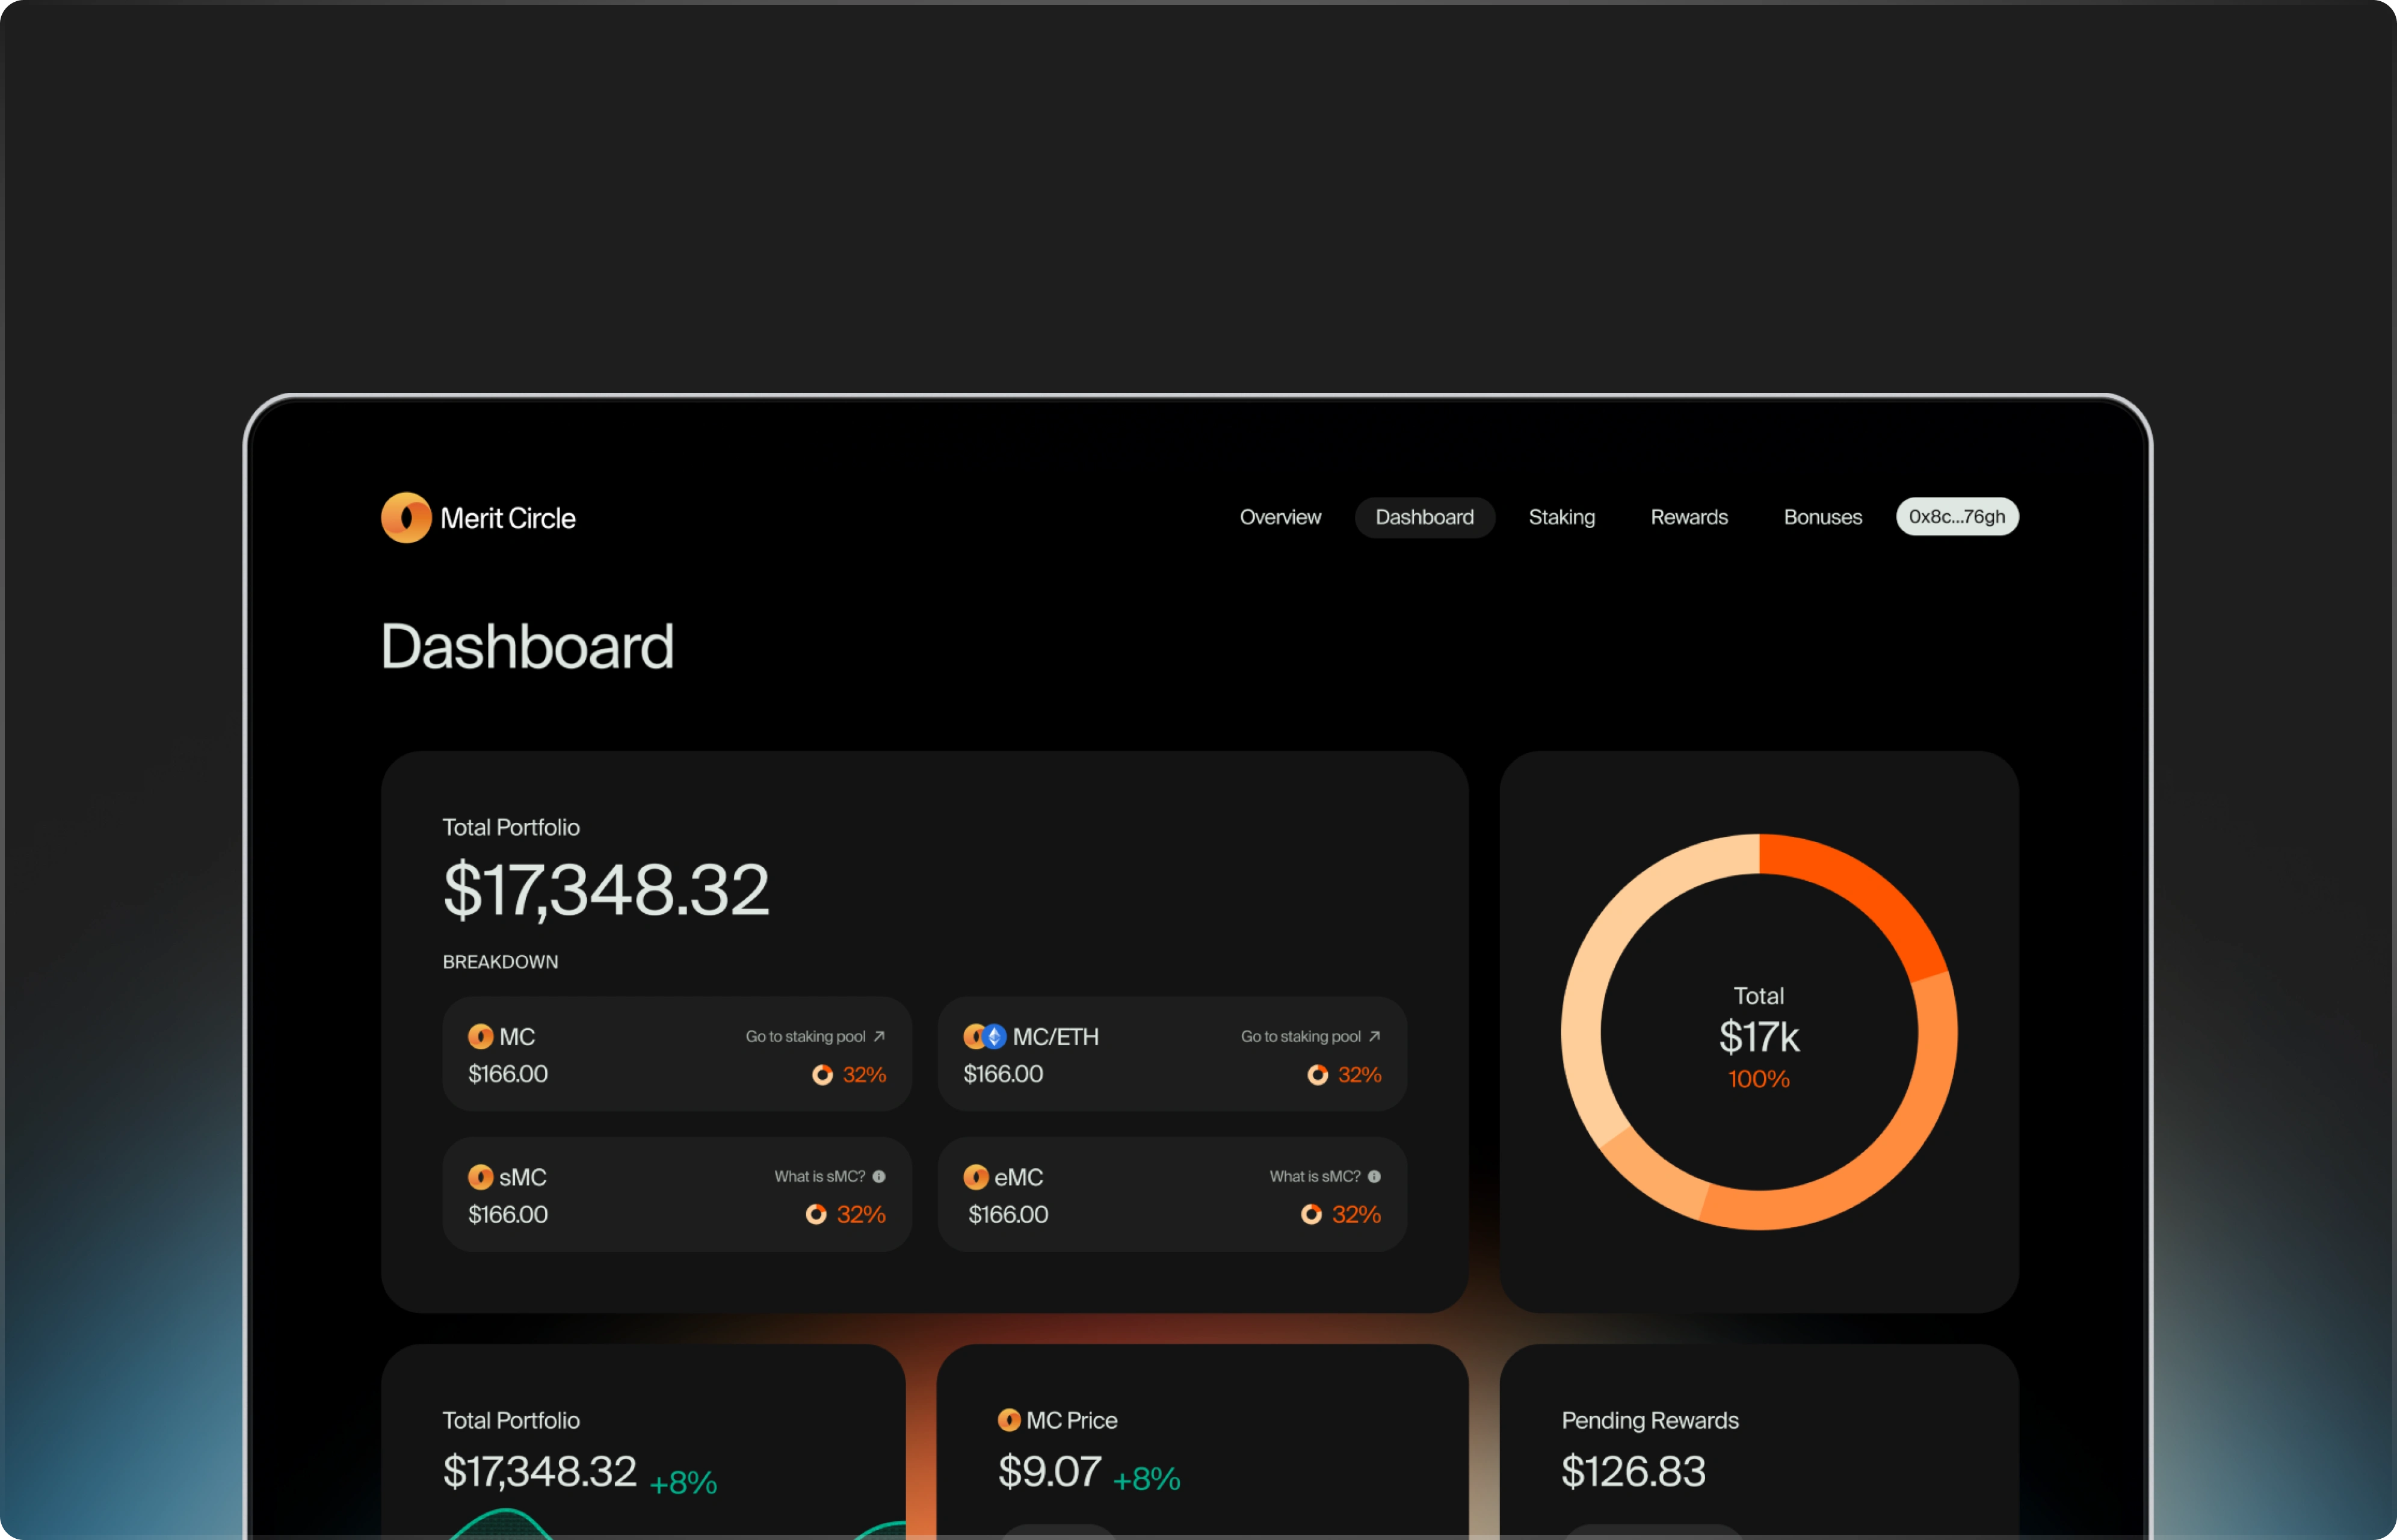Open the Bonuses tab
Screen dimensions: 2397x1540
coord(1822,517)
